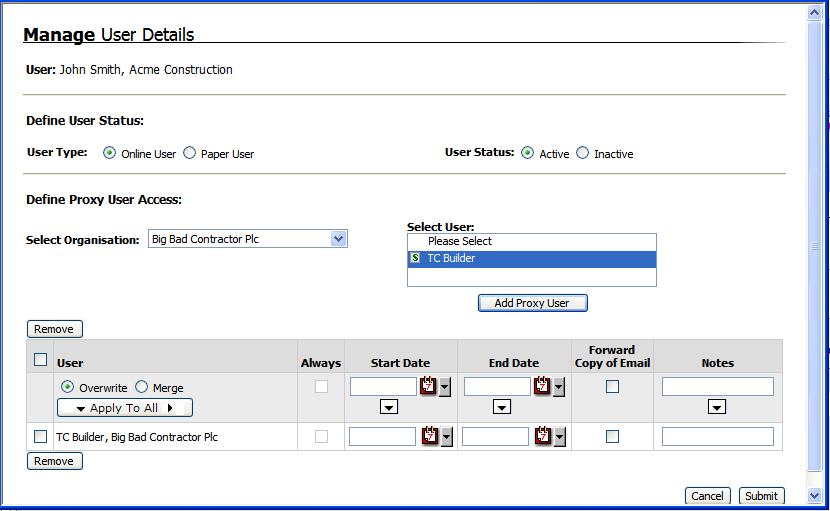Click the Start Date field in Apply To All row
830x511 pixels.
point(383,387)
